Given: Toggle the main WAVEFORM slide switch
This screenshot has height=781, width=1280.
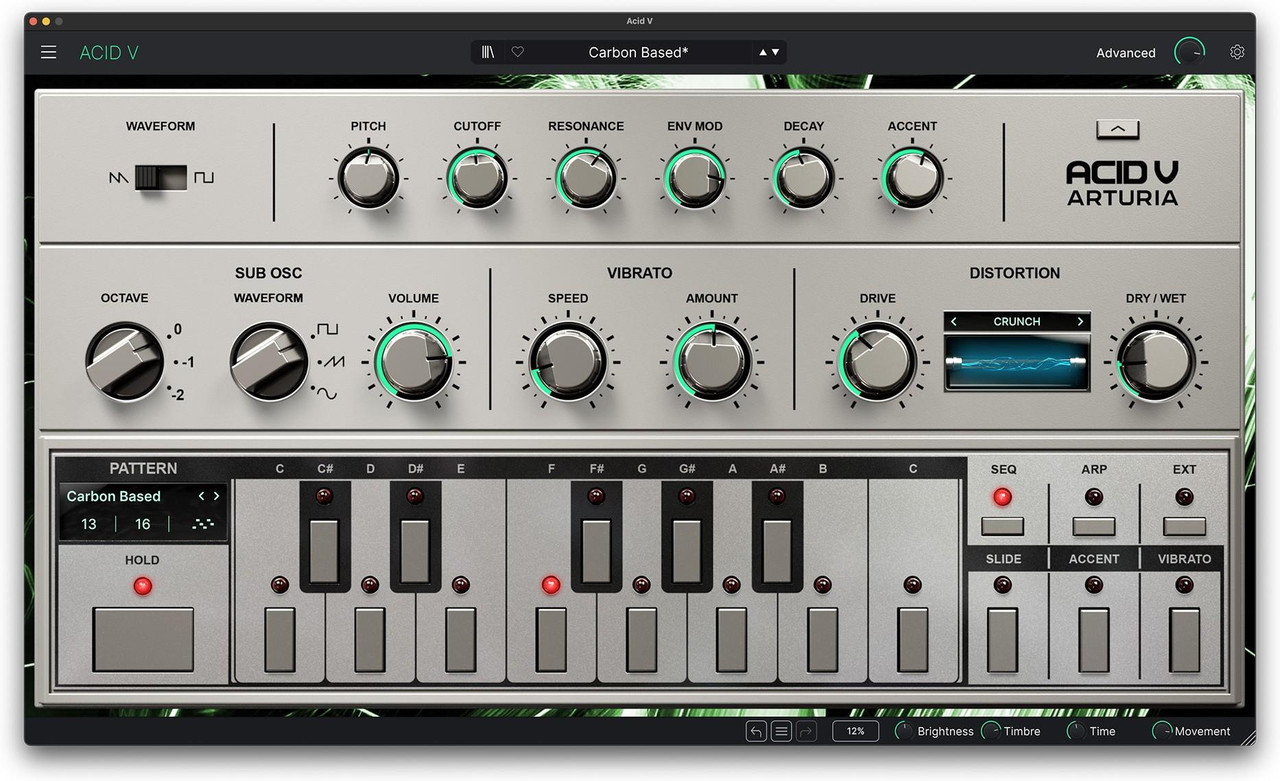Looking at the screenshot, I should (161, 178).
